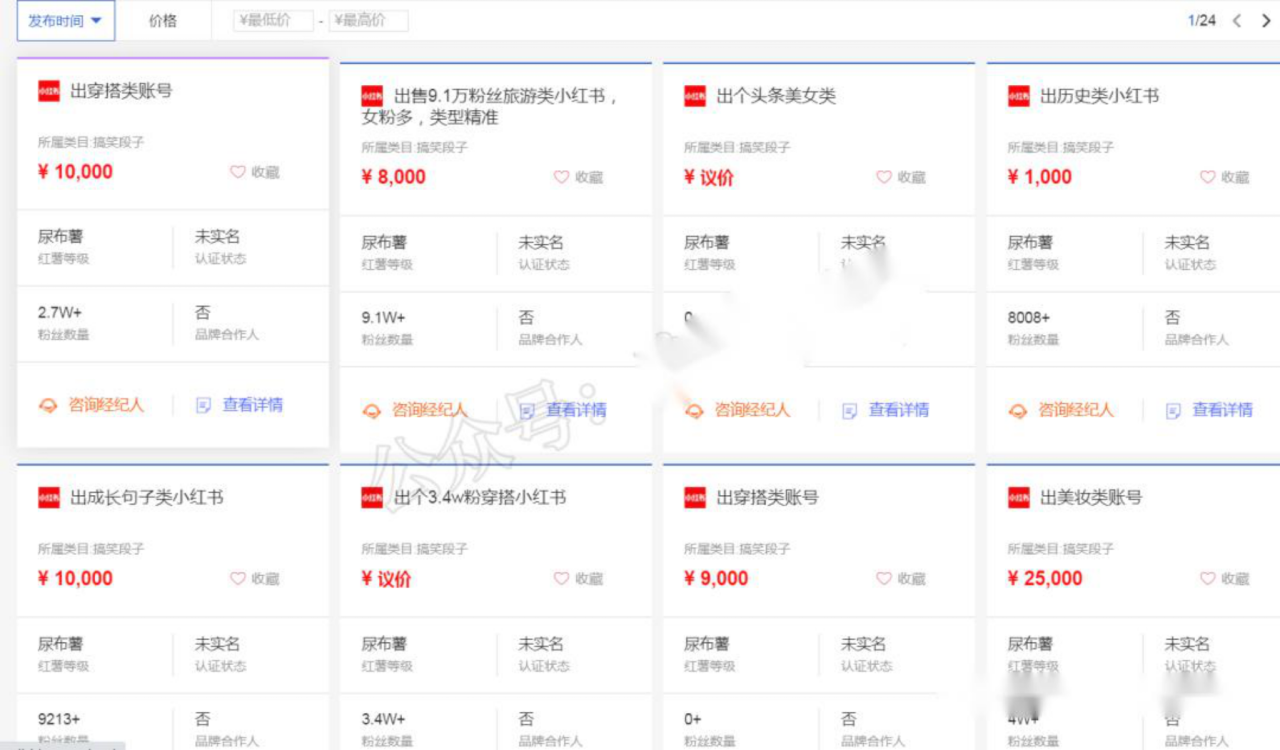Go to the previous results page arrow

1237,20
